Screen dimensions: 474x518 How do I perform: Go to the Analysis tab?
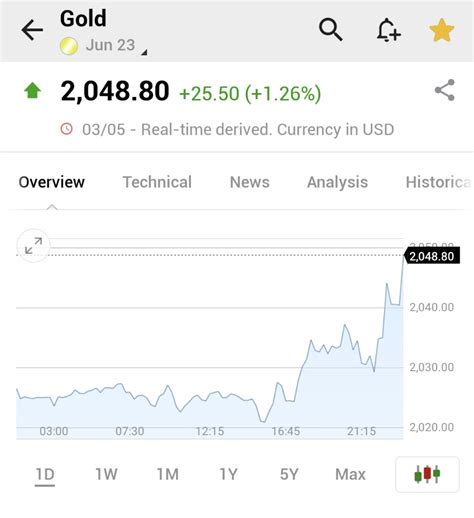[x=337, y=182]
